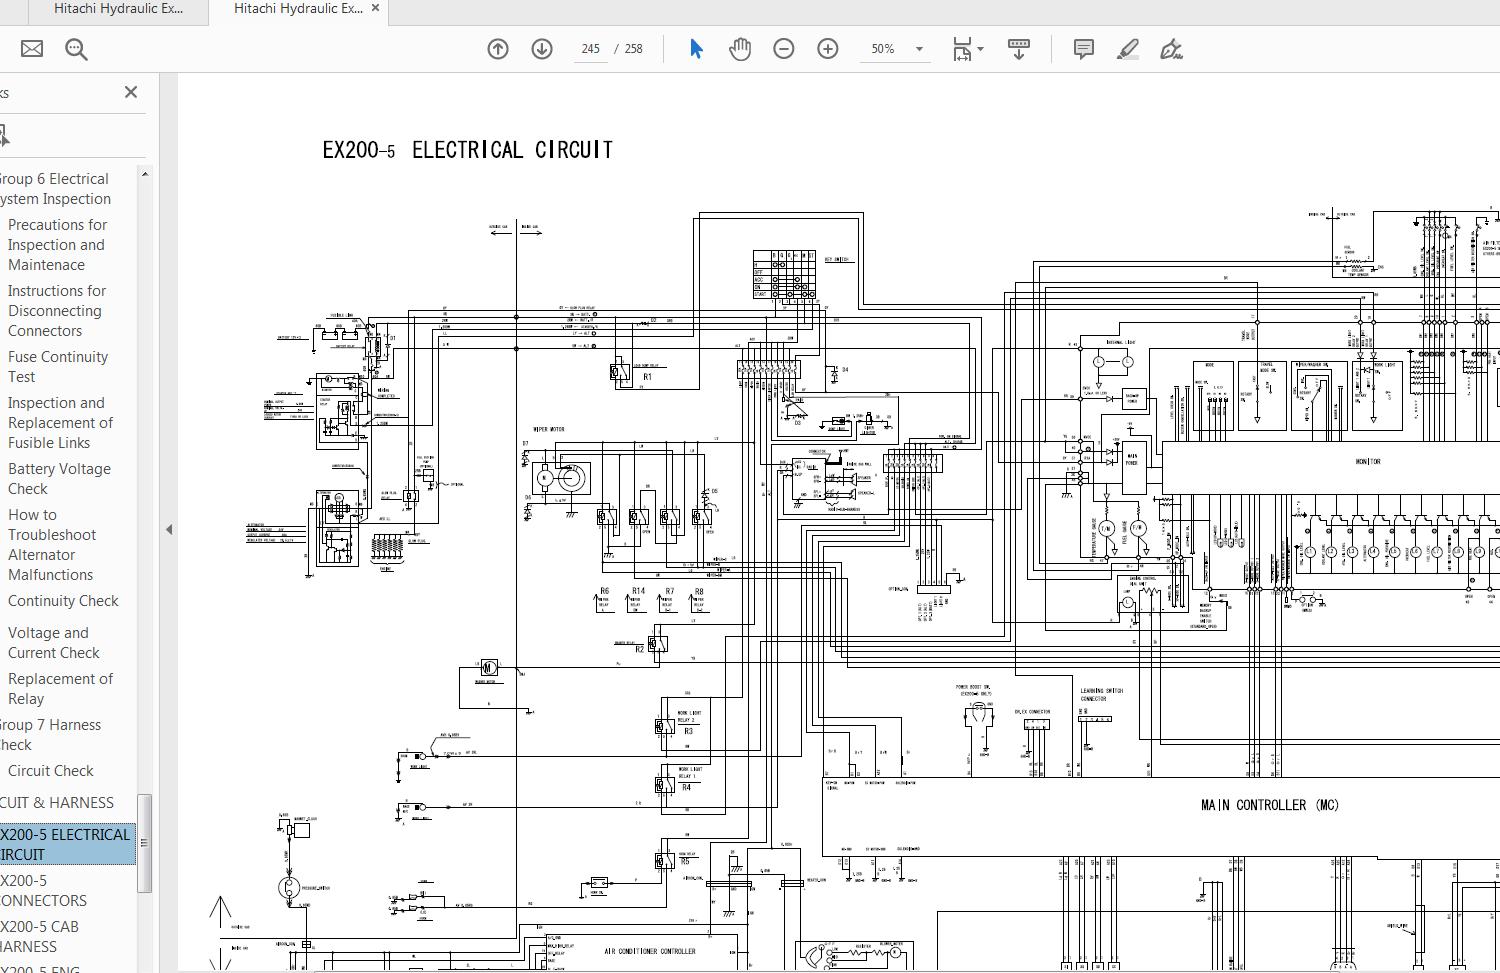1500x973 pixels.
Task: Open the email/share envelope icon
Action: [32, 48]
